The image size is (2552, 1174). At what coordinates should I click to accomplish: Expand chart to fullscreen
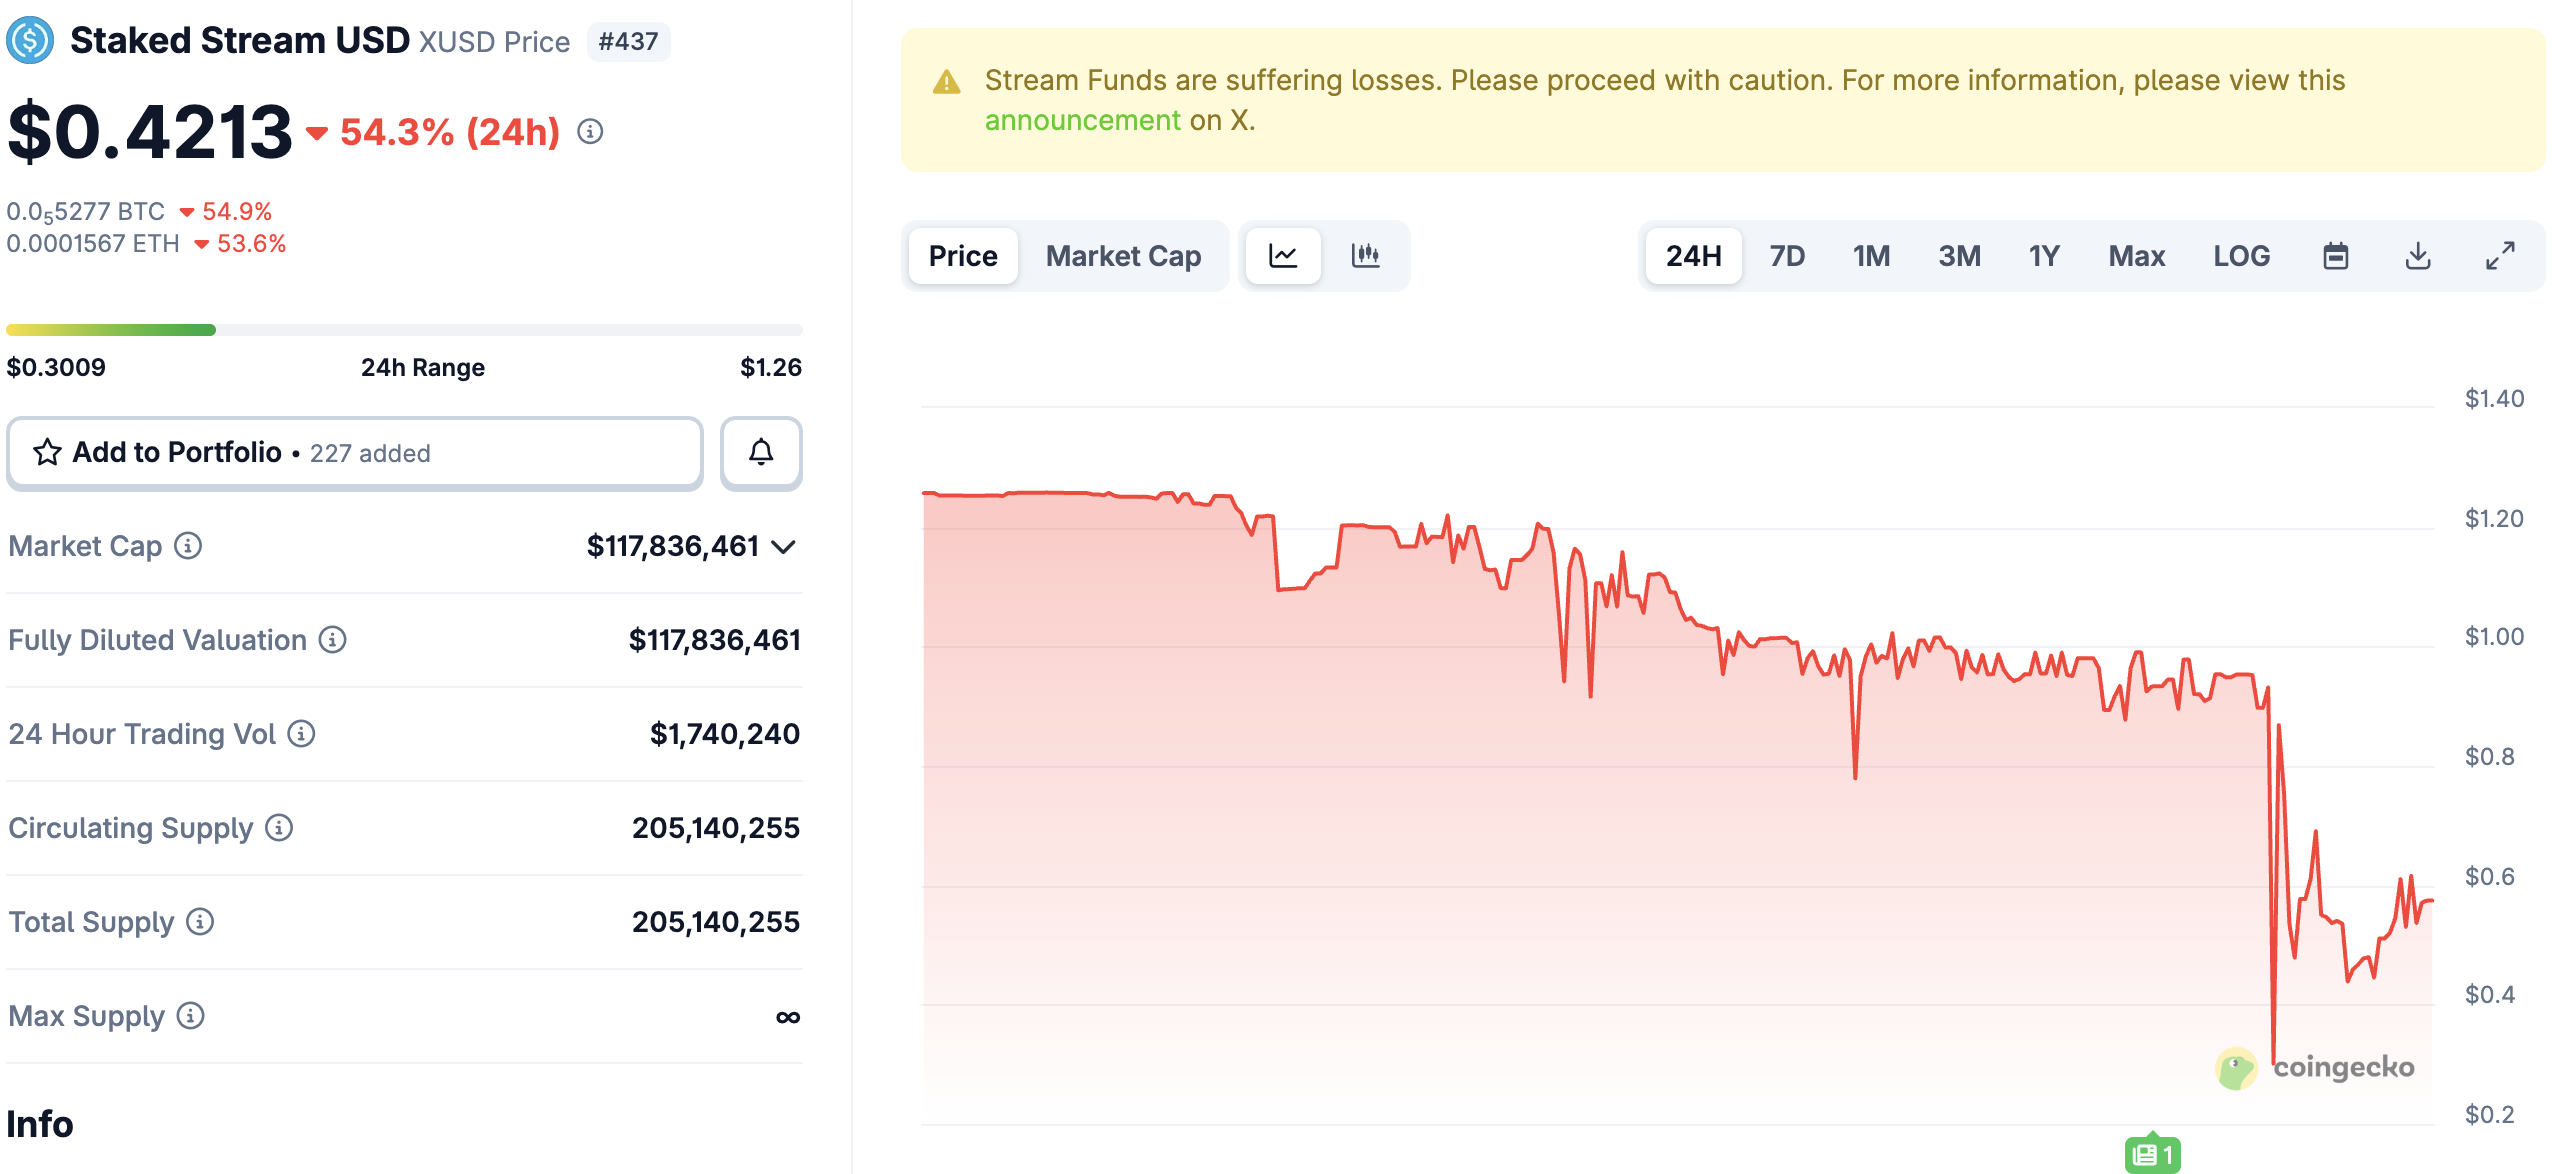point(2499,256)
